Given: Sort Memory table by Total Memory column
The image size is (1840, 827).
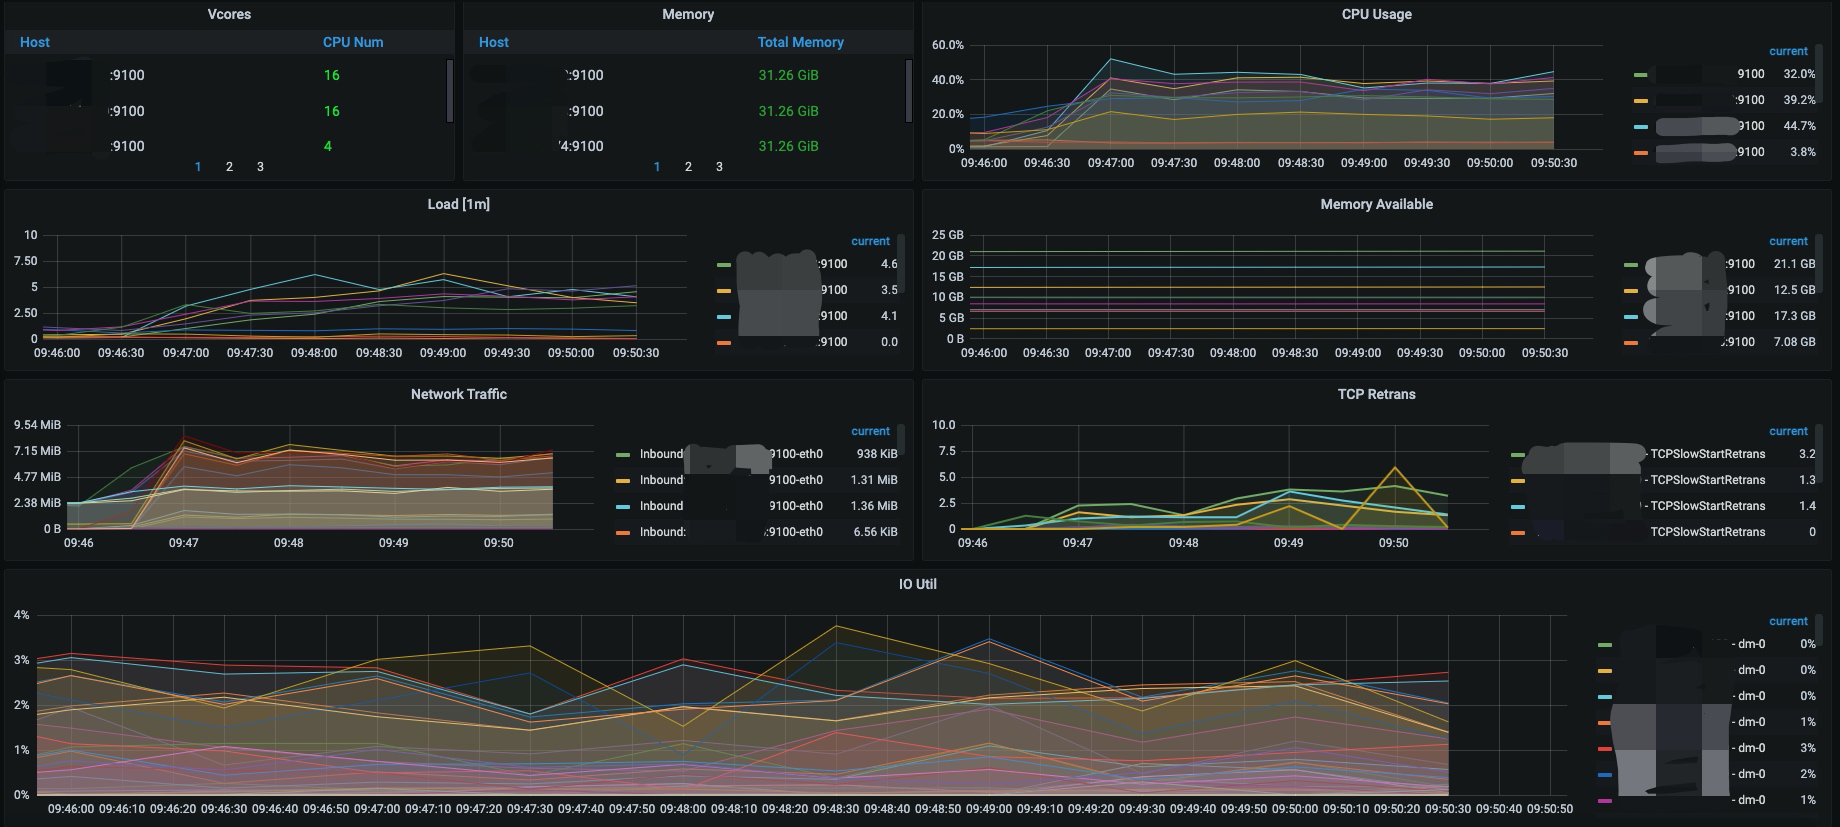Looking at the screenshot, I should (801, 42).
